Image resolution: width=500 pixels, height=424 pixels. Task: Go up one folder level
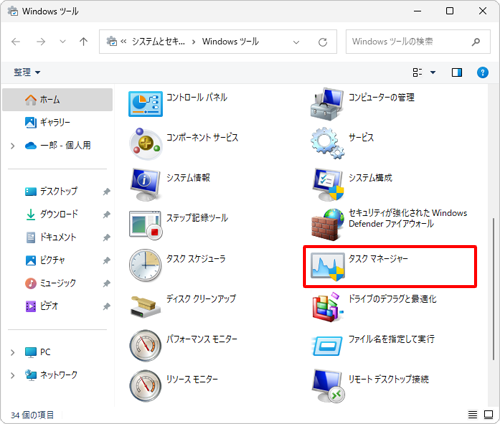83,42
